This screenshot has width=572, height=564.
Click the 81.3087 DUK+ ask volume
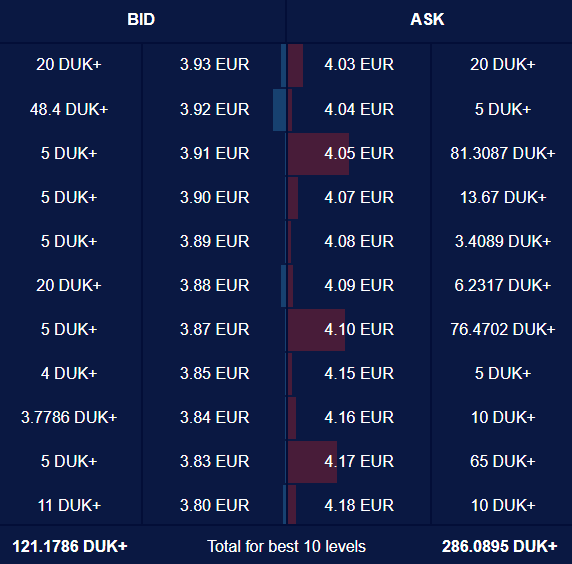[x=503, y=153]
